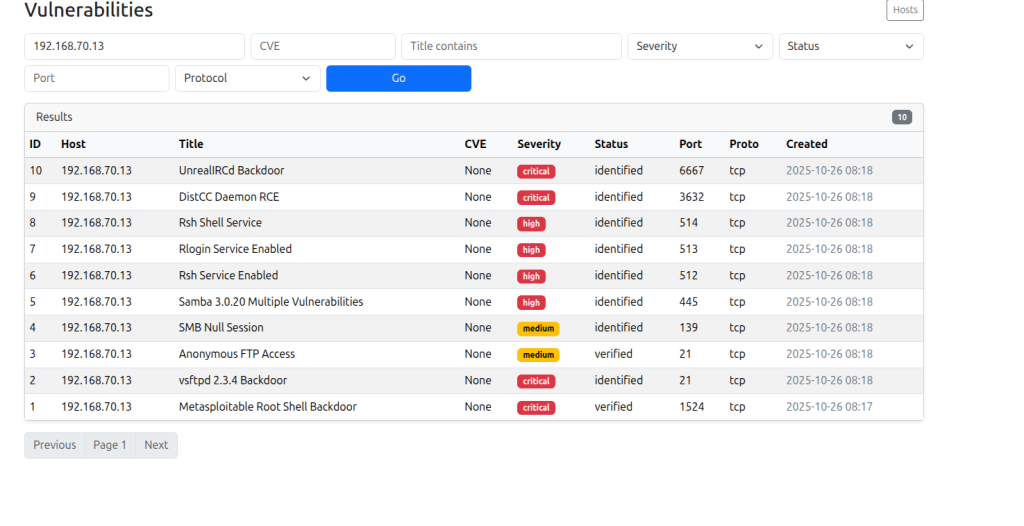
Task: Expand the Status filter dropdown
Action: coord(850,46)
